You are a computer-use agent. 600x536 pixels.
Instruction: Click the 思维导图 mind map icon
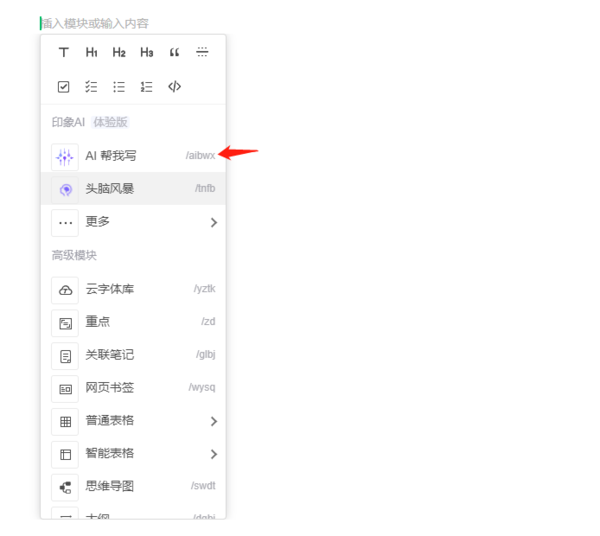(x=65, y=488)
